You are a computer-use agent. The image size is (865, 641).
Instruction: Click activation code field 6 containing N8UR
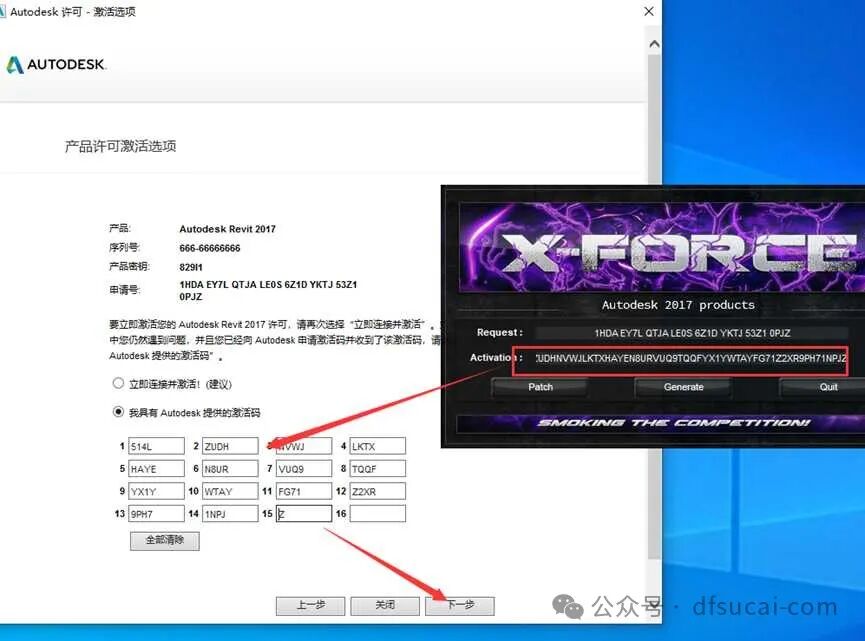(x=230, y=468)
